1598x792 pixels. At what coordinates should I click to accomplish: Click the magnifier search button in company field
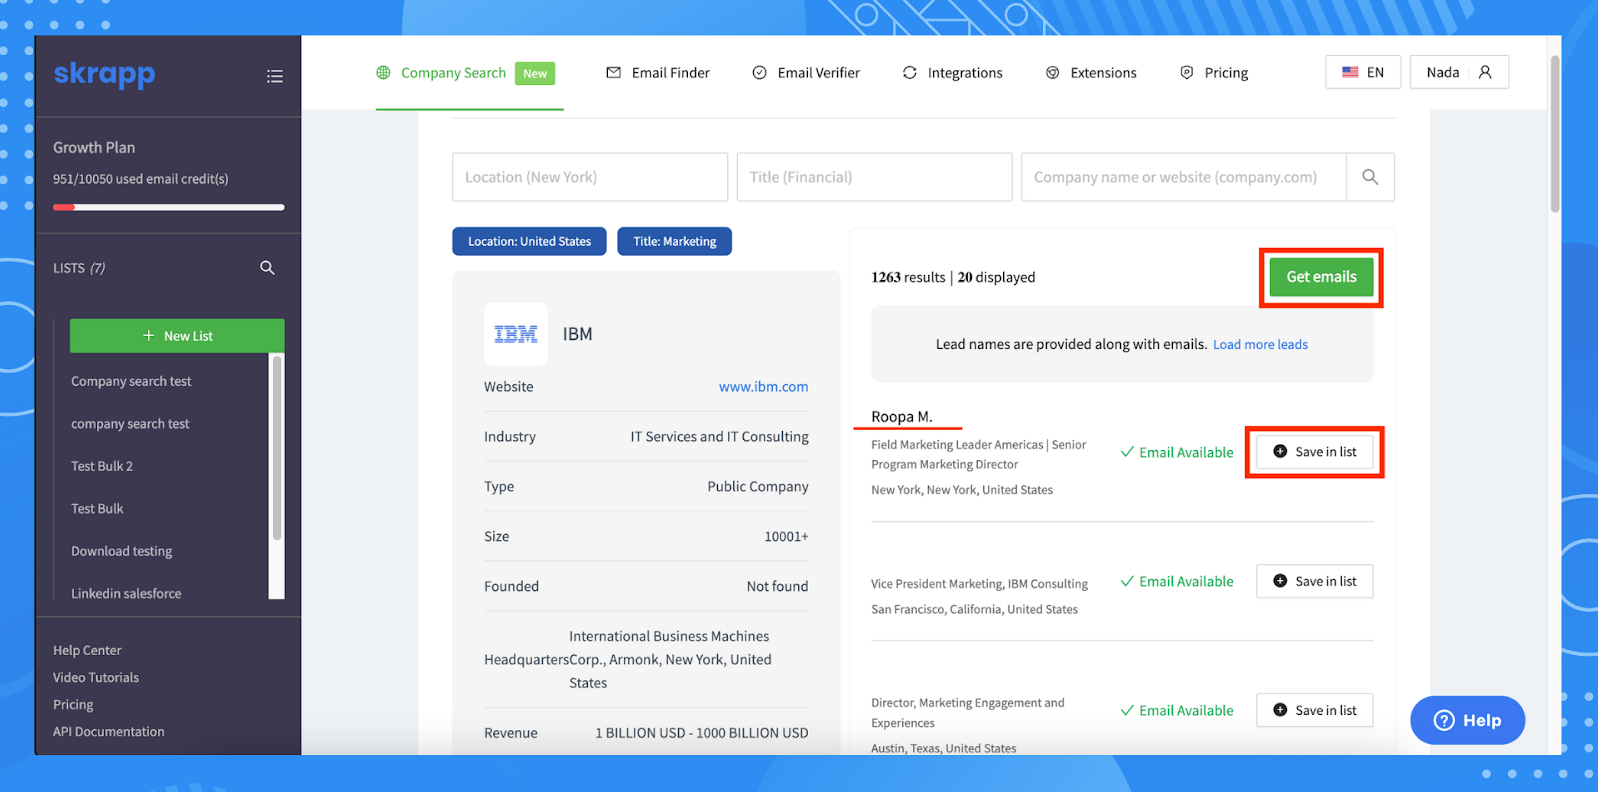pyautogui.click(x=1370, y=177)
